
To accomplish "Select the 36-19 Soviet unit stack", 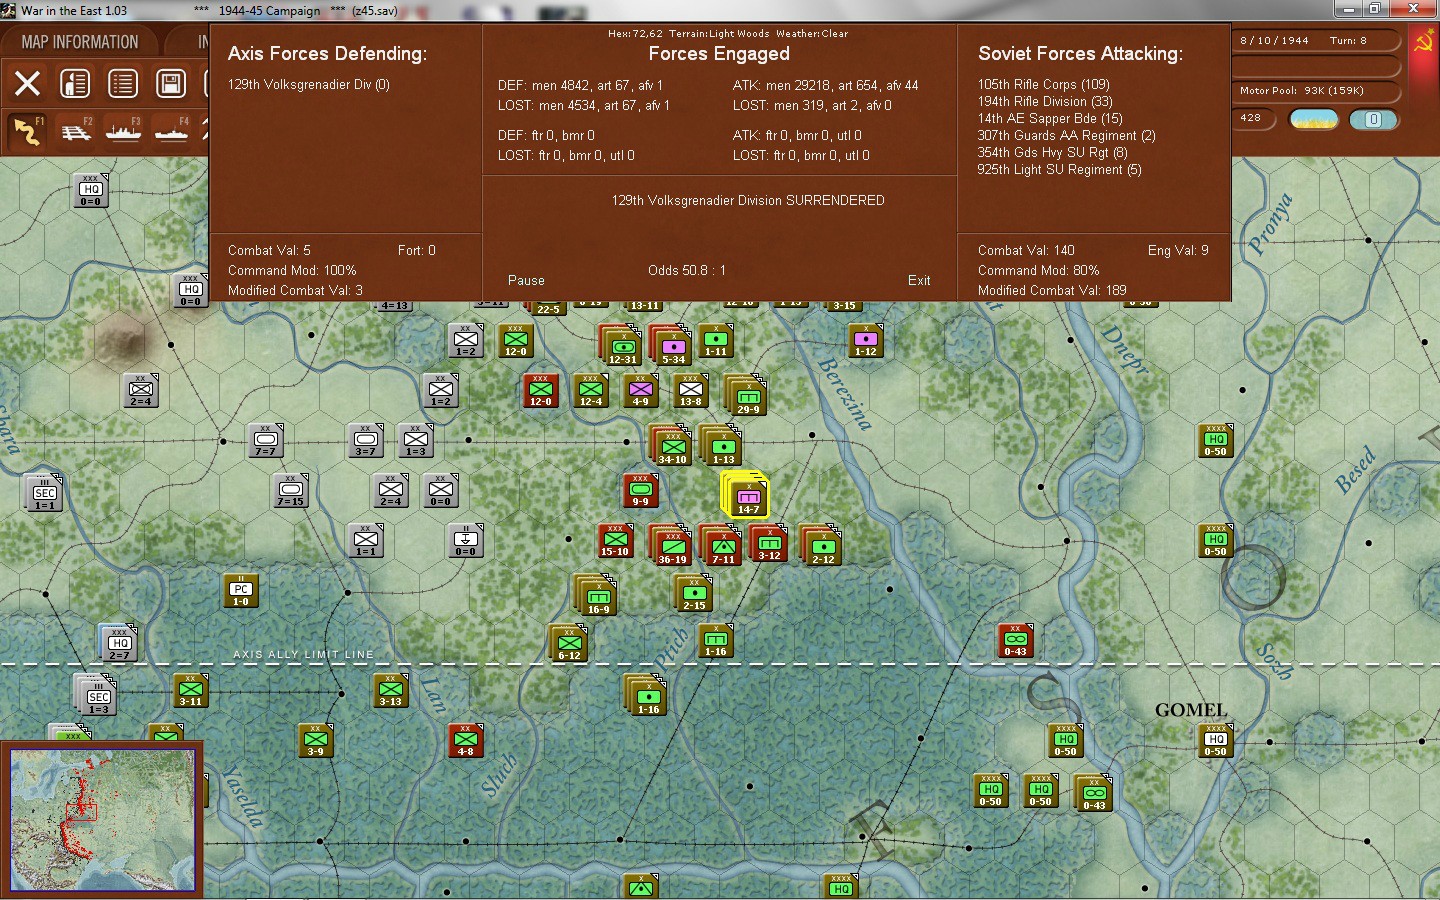I will [x=672, y=546].
